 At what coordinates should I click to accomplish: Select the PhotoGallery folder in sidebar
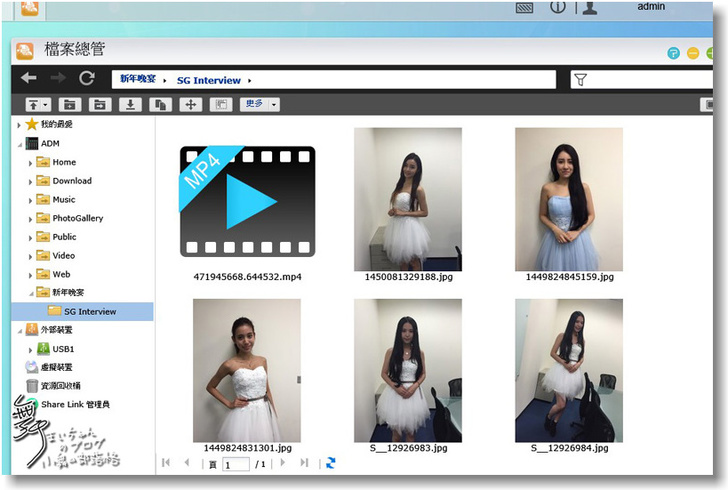pos(77,218)
